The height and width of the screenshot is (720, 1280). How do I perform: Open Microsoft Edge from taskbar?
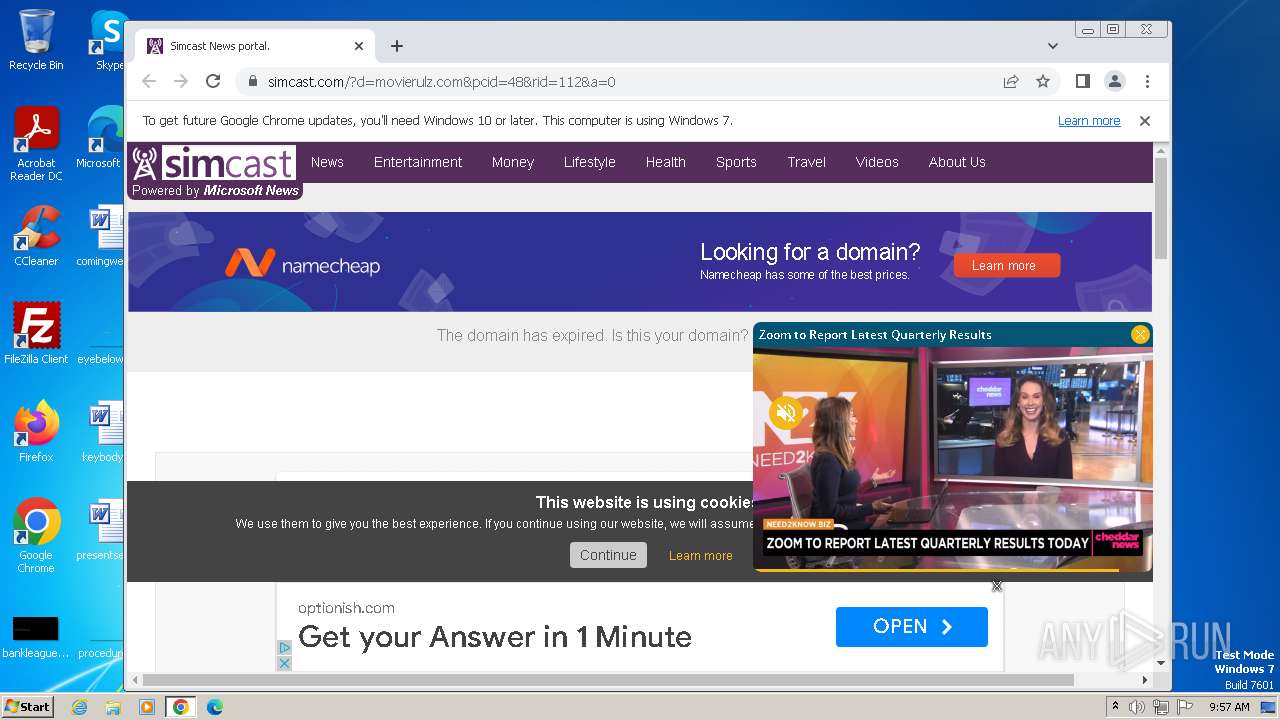[x=215, y=707]
